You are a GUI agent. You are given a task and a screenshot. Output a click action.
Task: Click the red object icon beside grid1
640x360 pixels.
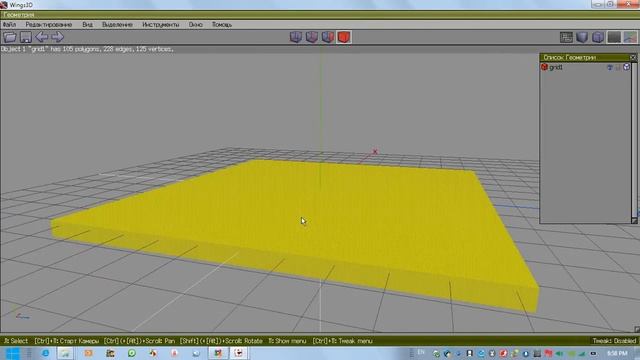click(544, 67)
